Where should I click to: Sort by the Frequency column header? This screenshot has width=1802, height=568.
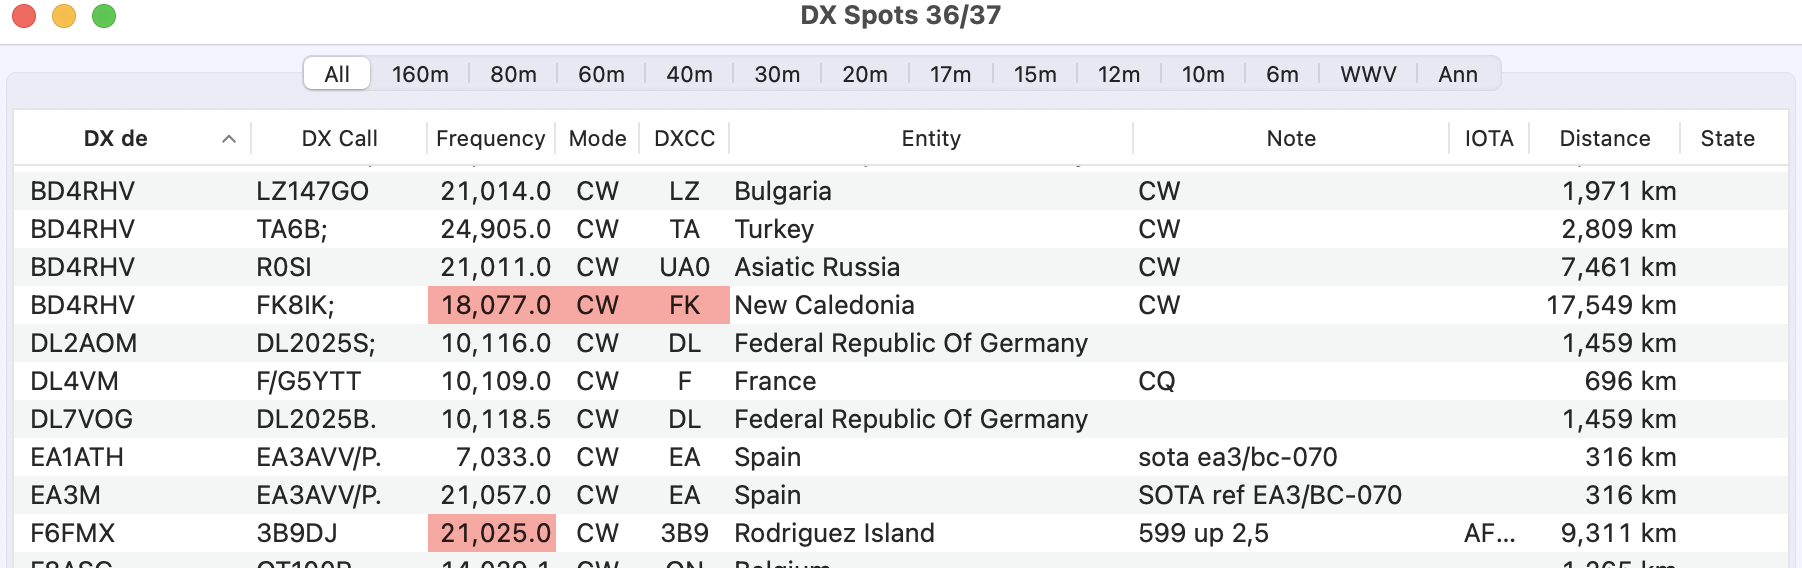tap(490, 139)
